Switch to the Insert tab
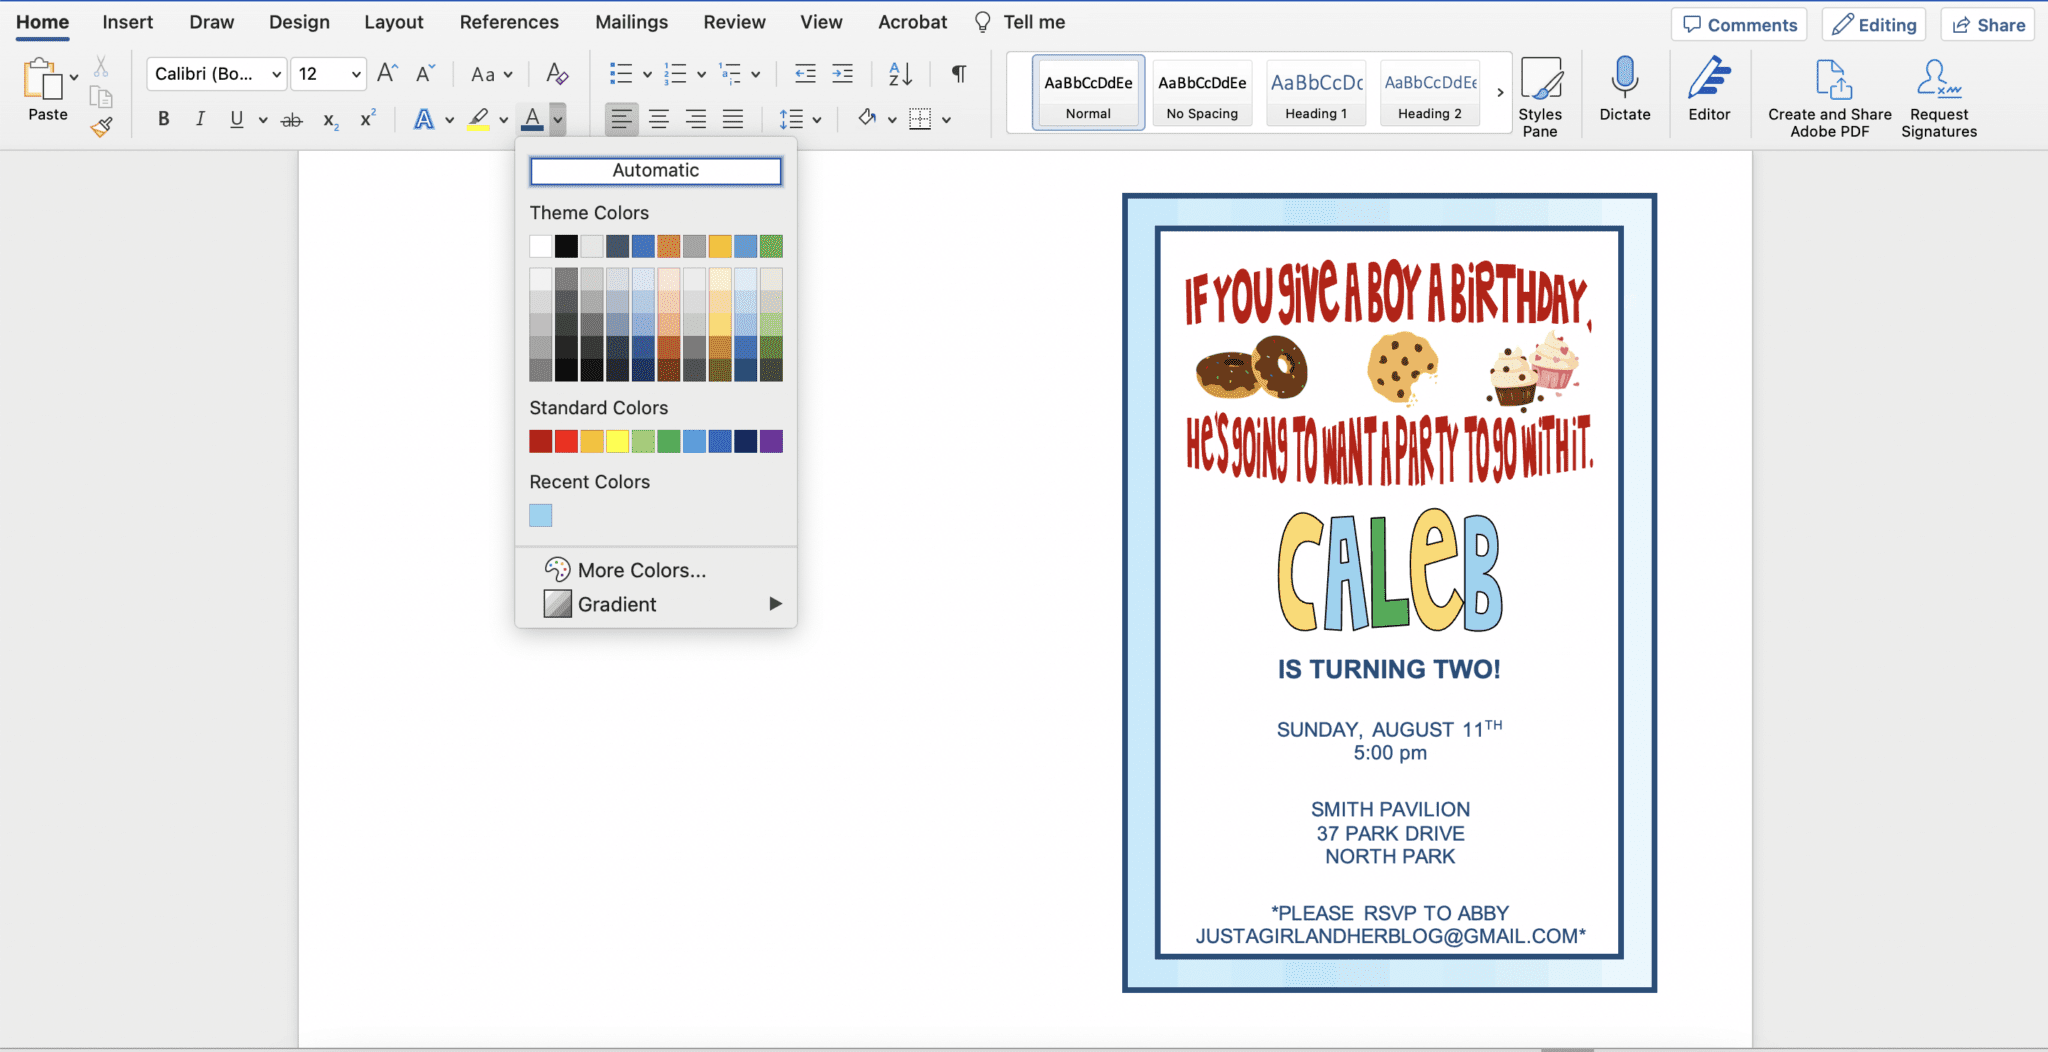The width and height of the screenshot is (2048, 1052). tap(128, 22)
